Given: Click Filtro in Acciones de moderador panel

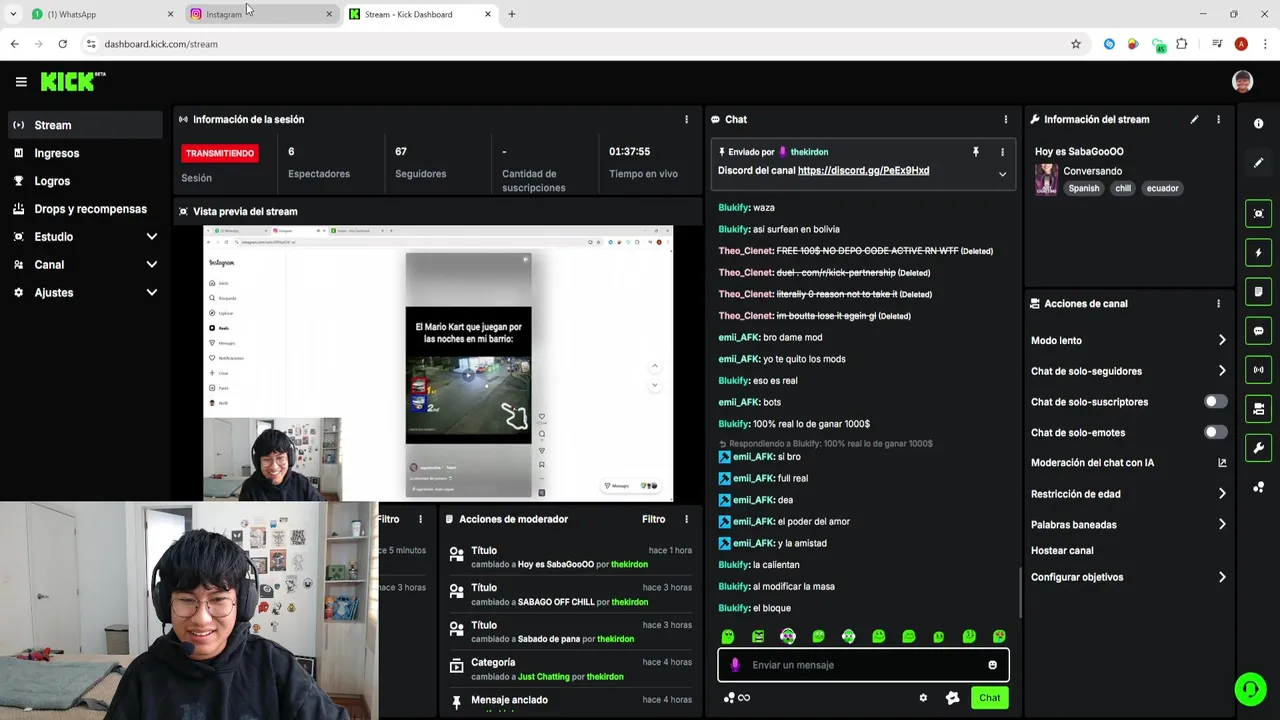Looking at the screenshot, I should (x=653, y=519).
